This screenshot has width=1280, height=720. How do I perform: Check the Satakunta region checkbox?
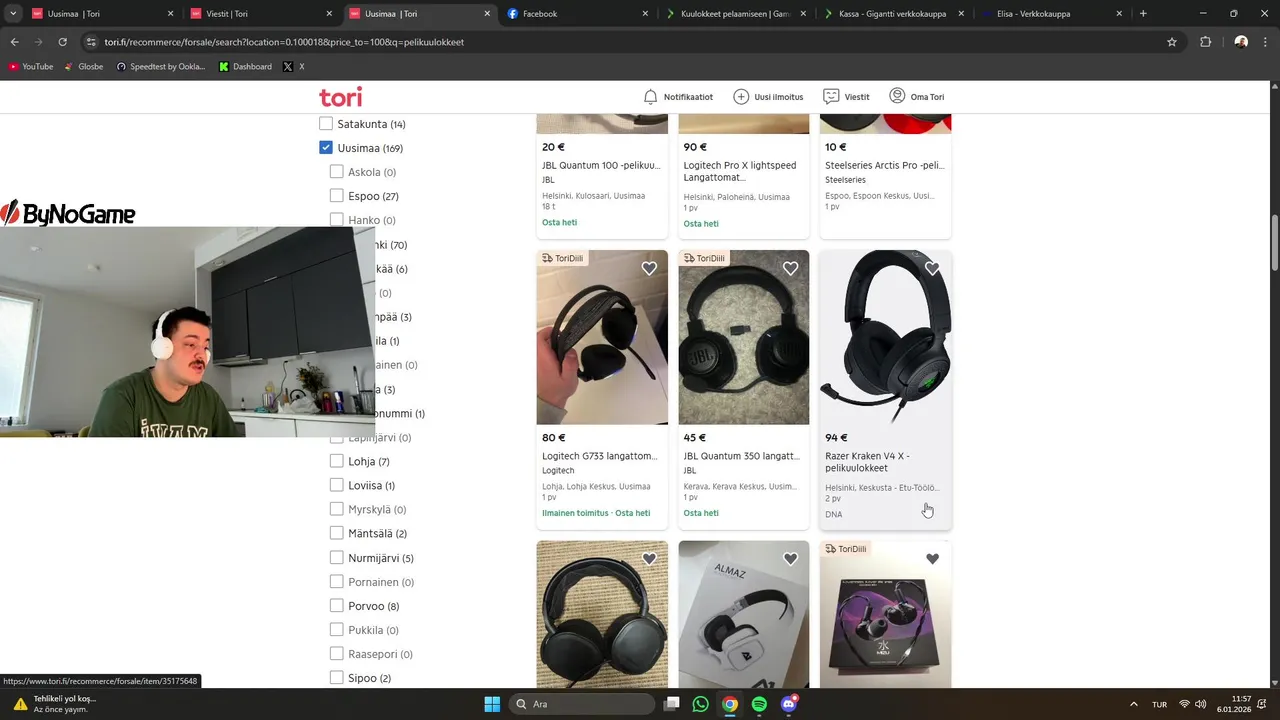click(325, 124)
